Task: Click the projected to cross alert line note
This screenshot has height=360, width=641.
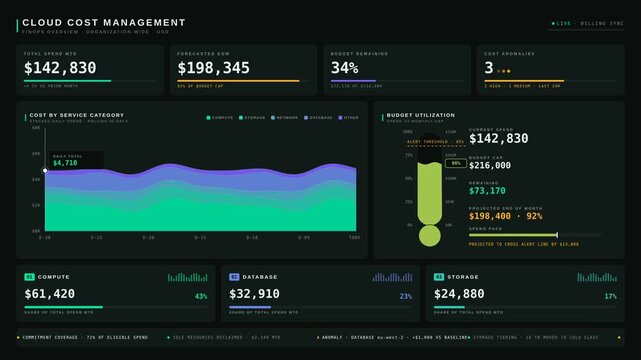Action: click(x=524, y=244)
